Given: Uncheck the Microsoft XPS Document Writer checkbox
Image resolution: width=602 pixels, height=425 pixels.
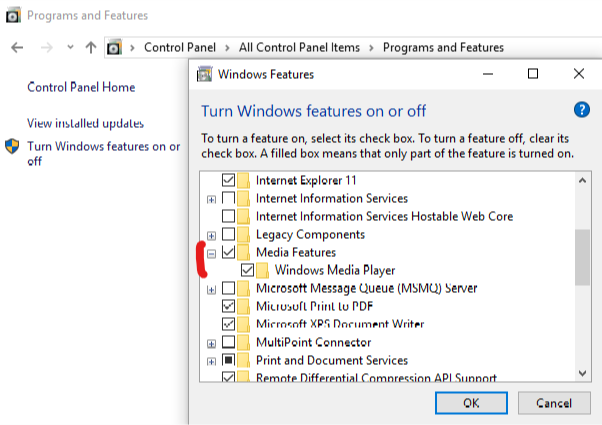Looking at the screenshot, I should 228,324.
